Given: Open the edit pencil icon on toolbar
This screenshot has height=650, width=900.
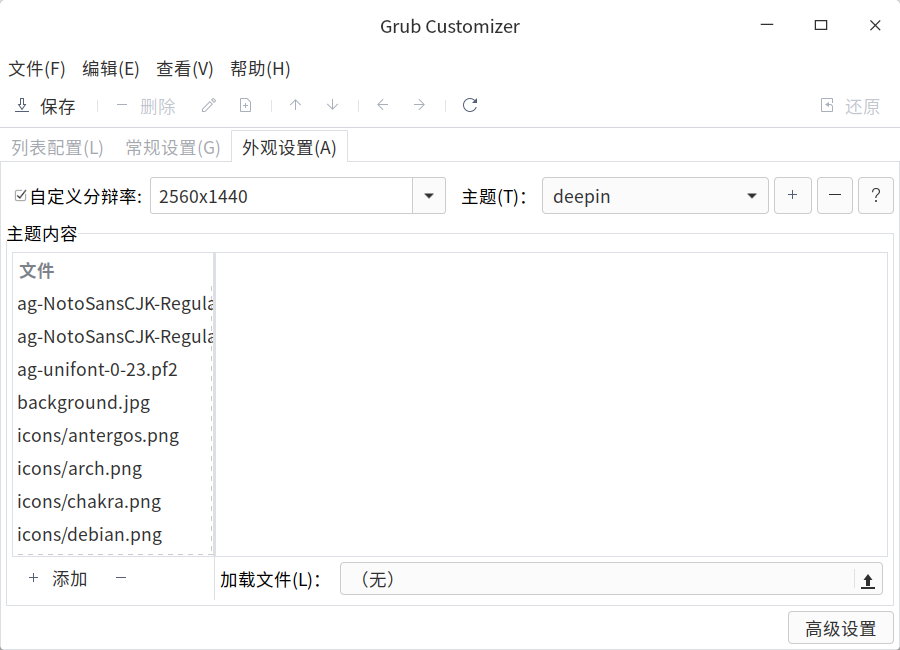Looking at the screenshot, I should pos(208,105).
